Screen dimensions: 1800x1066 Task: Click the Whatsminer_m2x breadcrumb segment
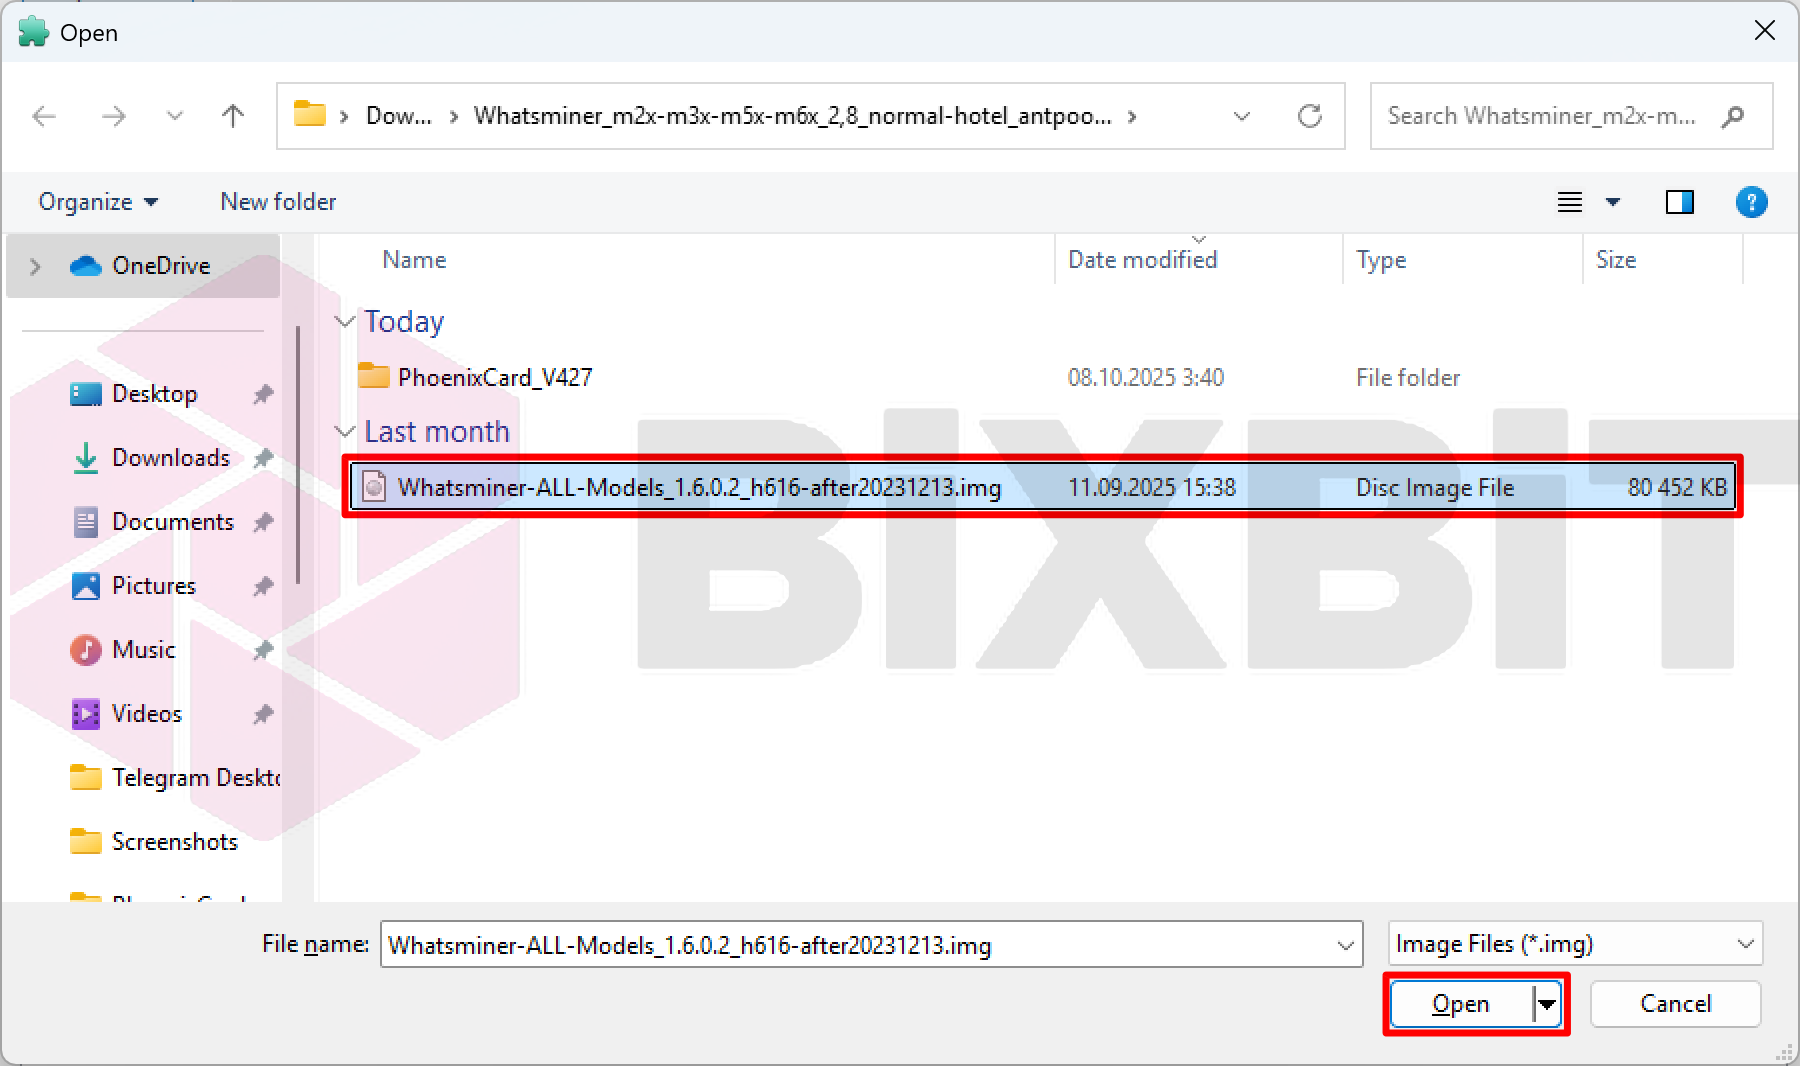pyautogui.click(x=792, y=116)
